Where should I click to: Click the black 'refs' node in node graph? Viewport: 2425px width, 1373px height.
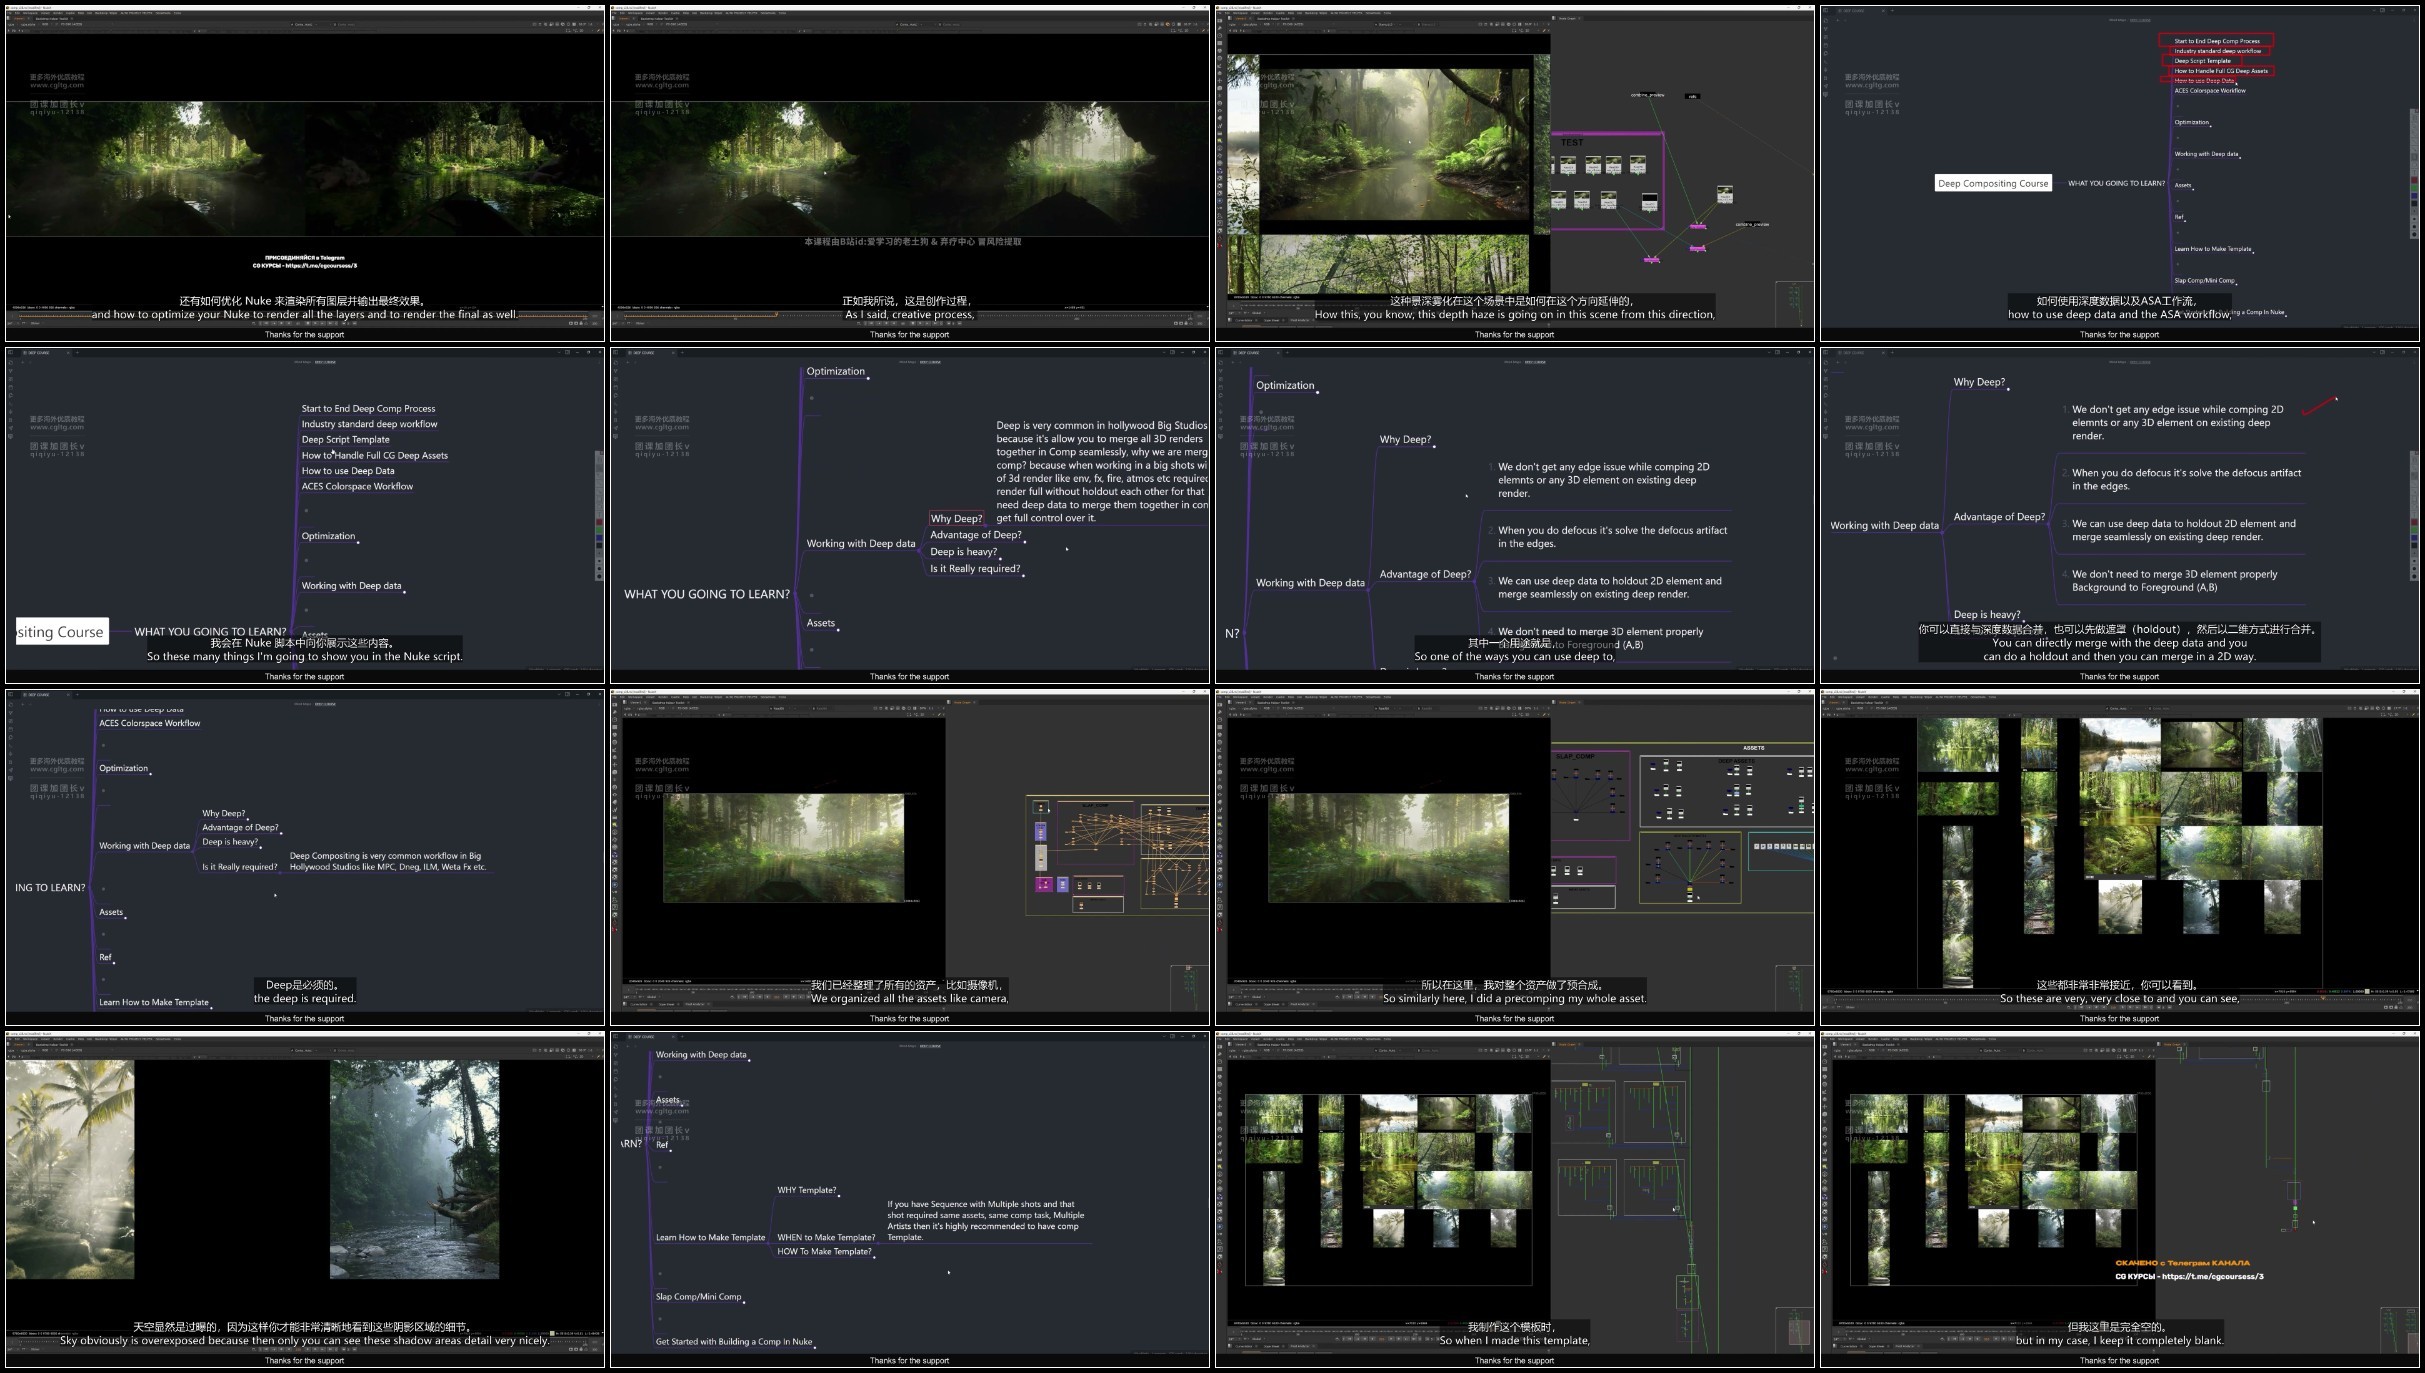click(x=1692, y=97)
